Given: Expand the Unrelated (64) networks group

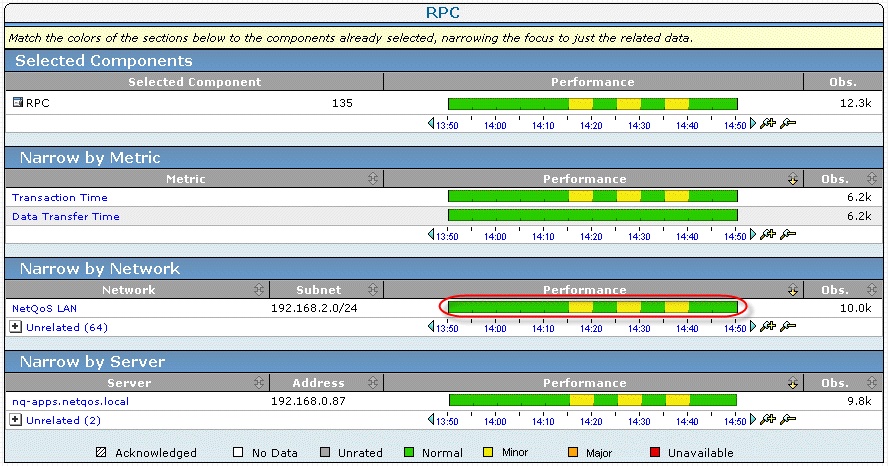Looking at the screenshot, I should 16,327.
